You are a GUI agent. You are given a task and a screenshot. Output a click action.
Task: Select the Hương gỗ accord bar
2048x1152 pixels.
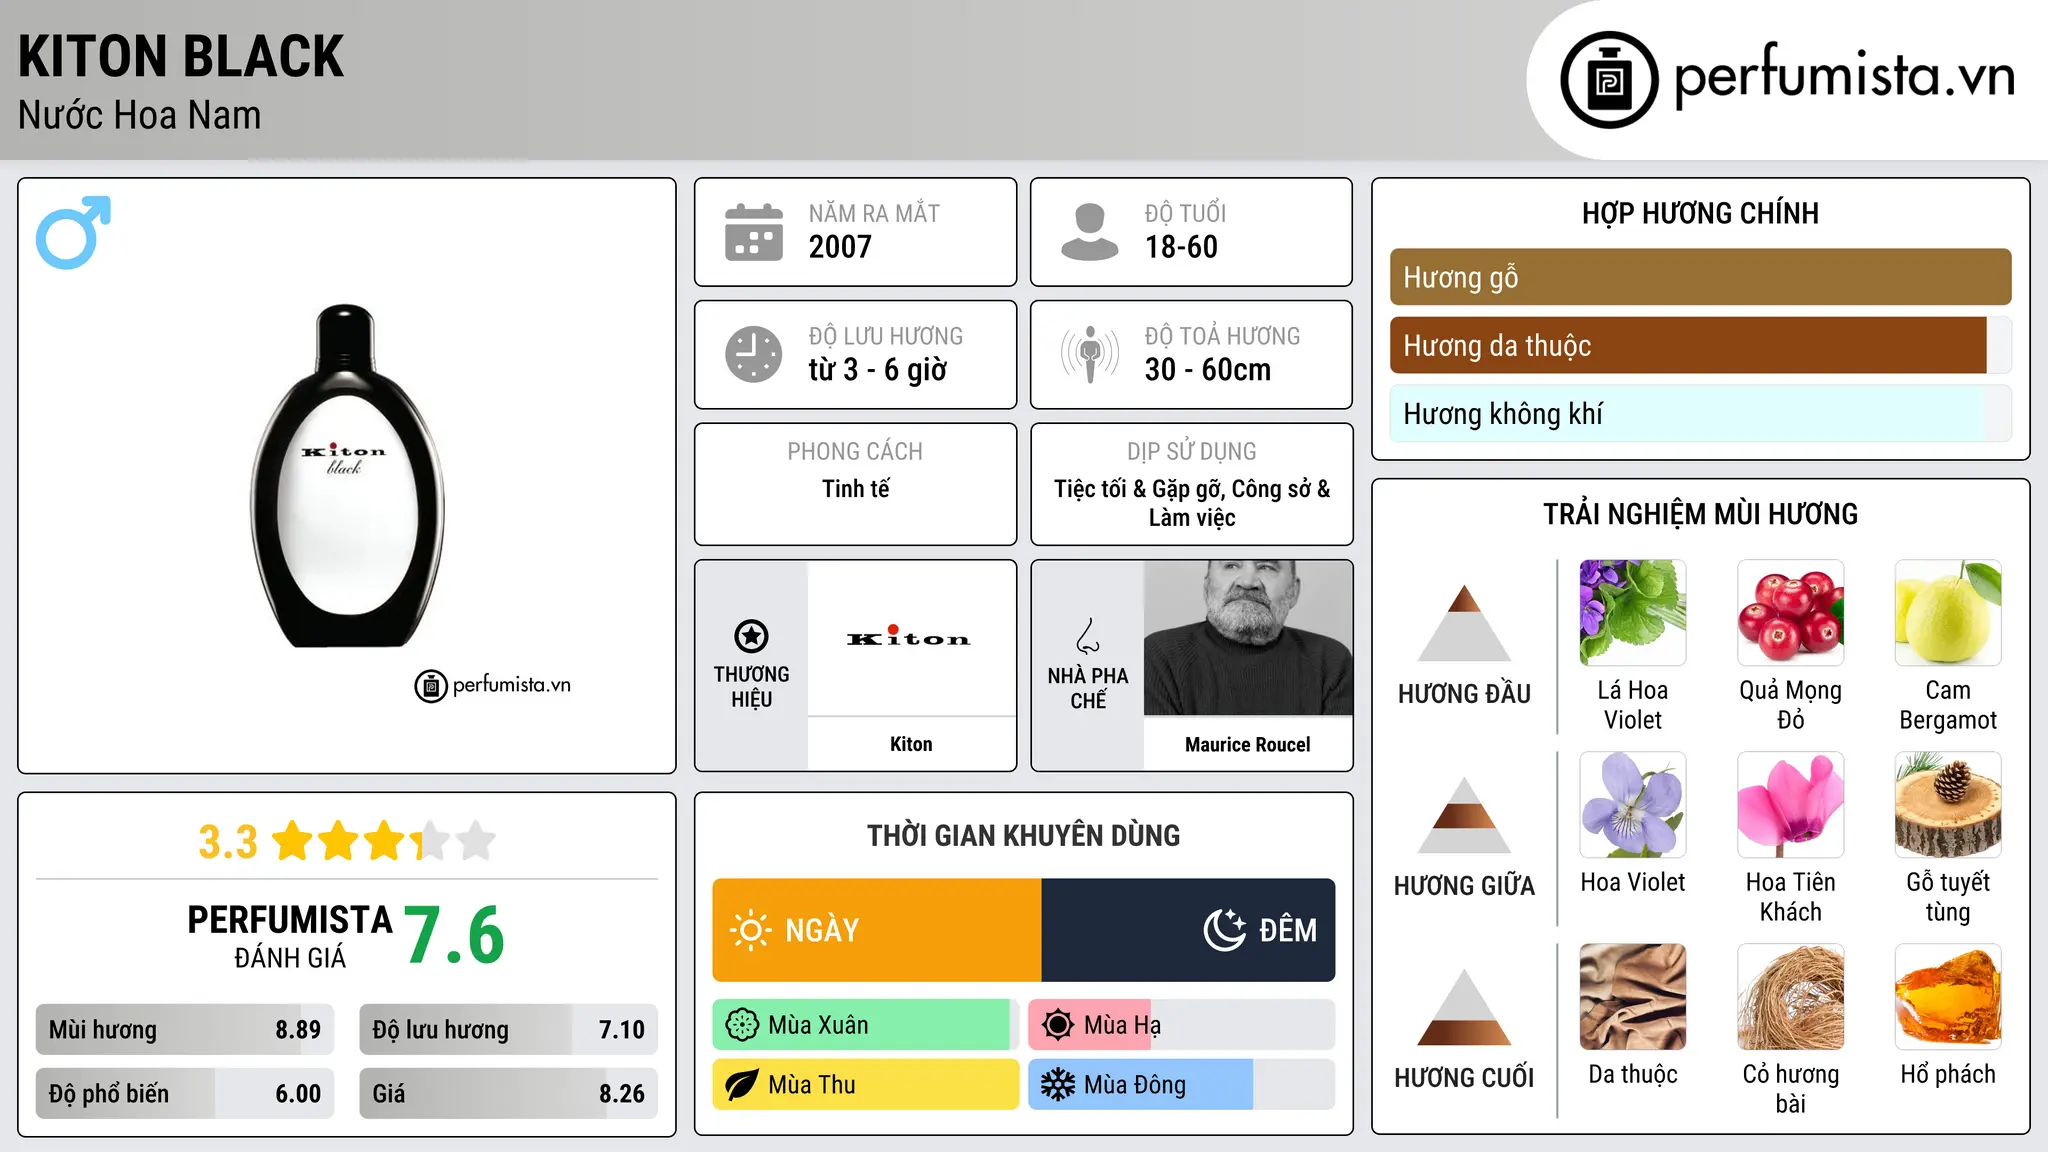1700,277
